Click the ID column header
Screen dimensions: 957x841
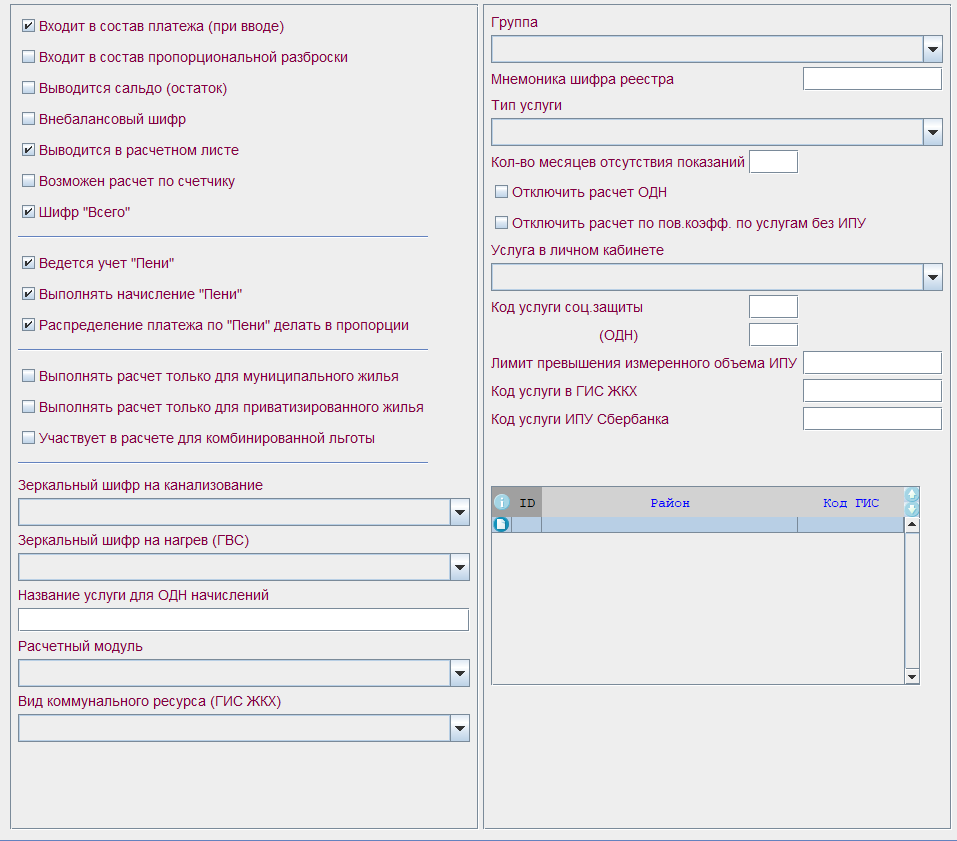527,502
